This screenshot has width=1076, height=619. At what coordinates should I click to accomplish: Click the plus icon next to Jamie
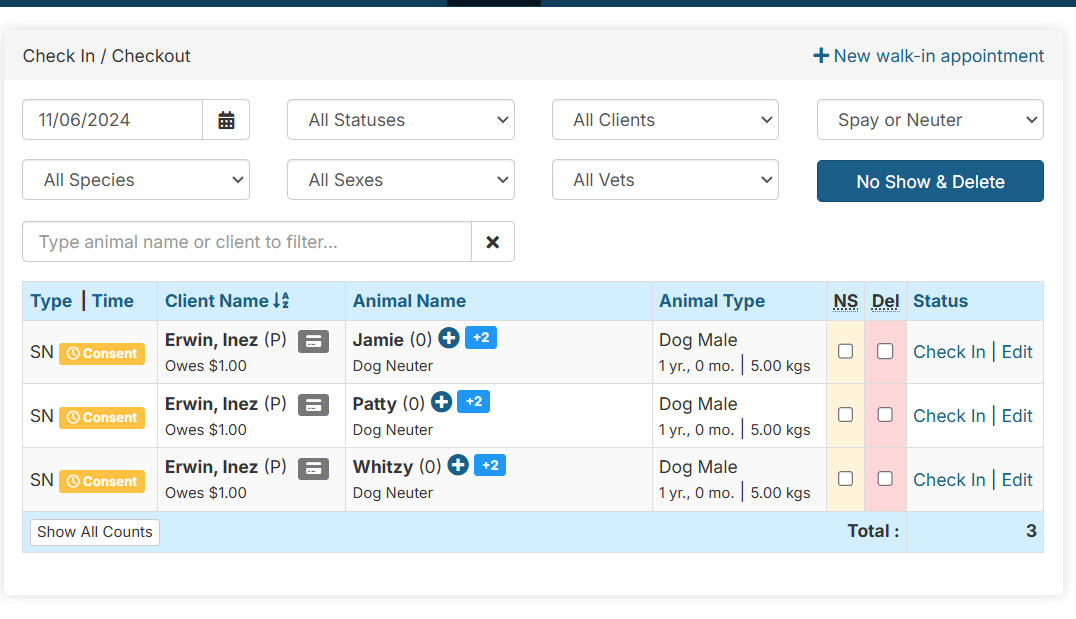point(449,339)
